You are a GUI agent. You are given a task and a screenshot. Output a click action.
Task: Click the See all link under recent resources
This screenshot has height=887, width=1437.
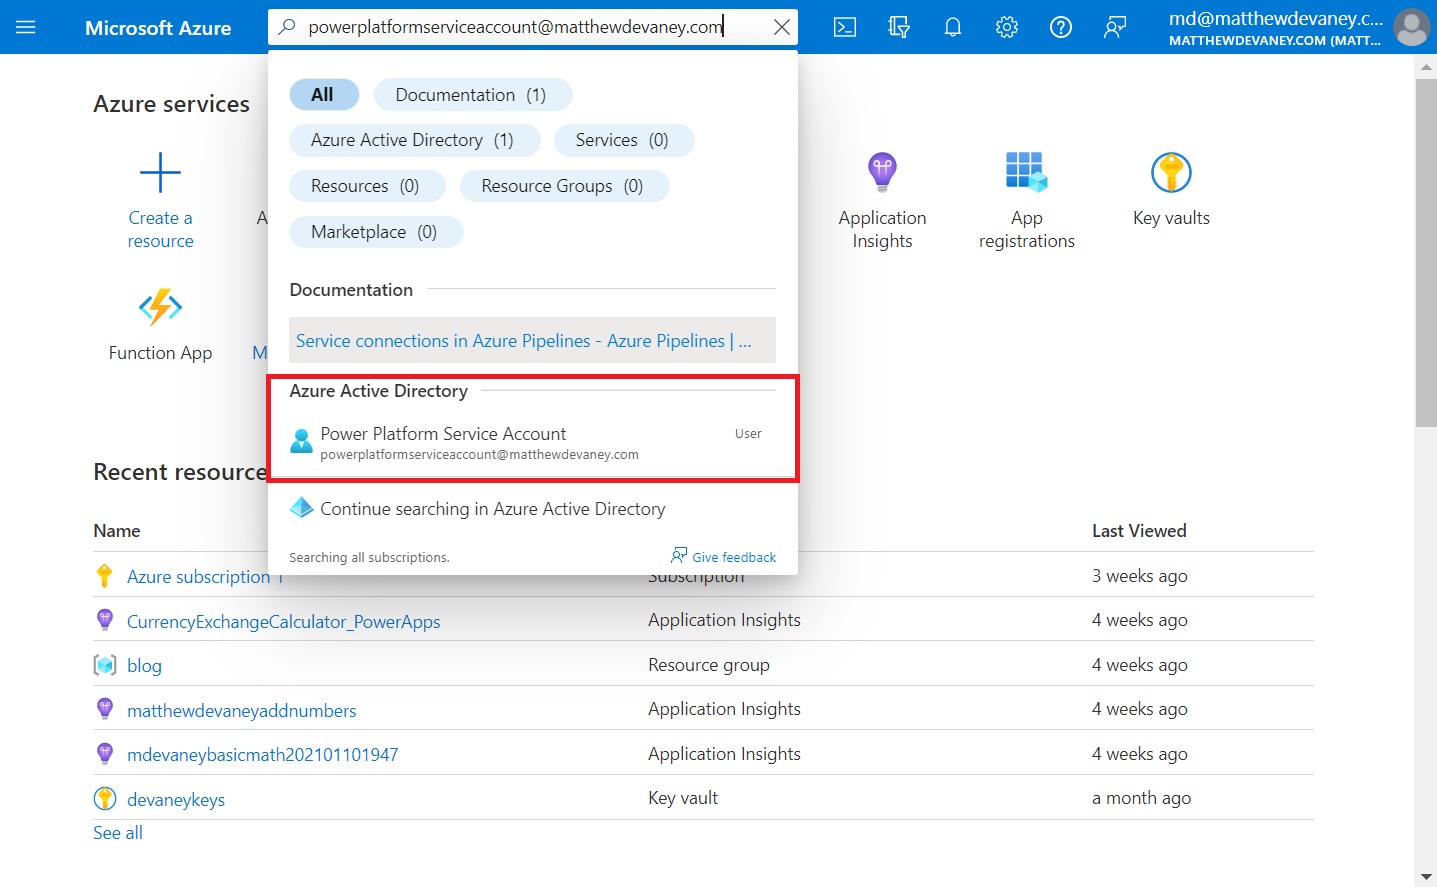117,832
